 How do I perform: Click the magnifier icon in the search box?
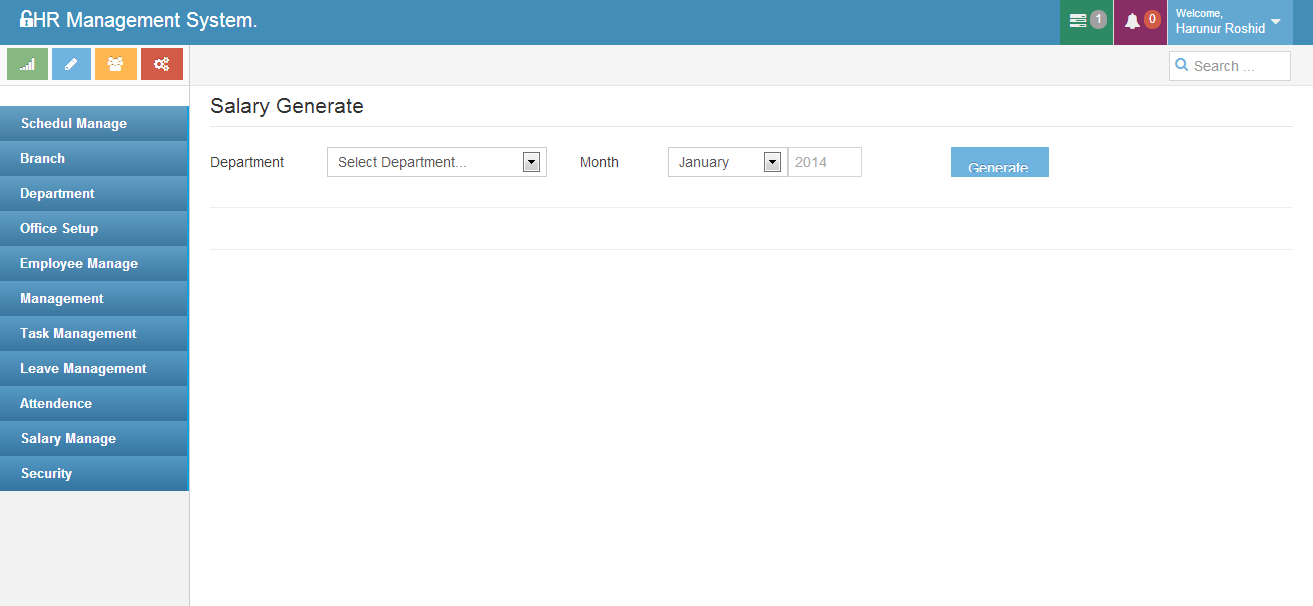coord(1182,66)
